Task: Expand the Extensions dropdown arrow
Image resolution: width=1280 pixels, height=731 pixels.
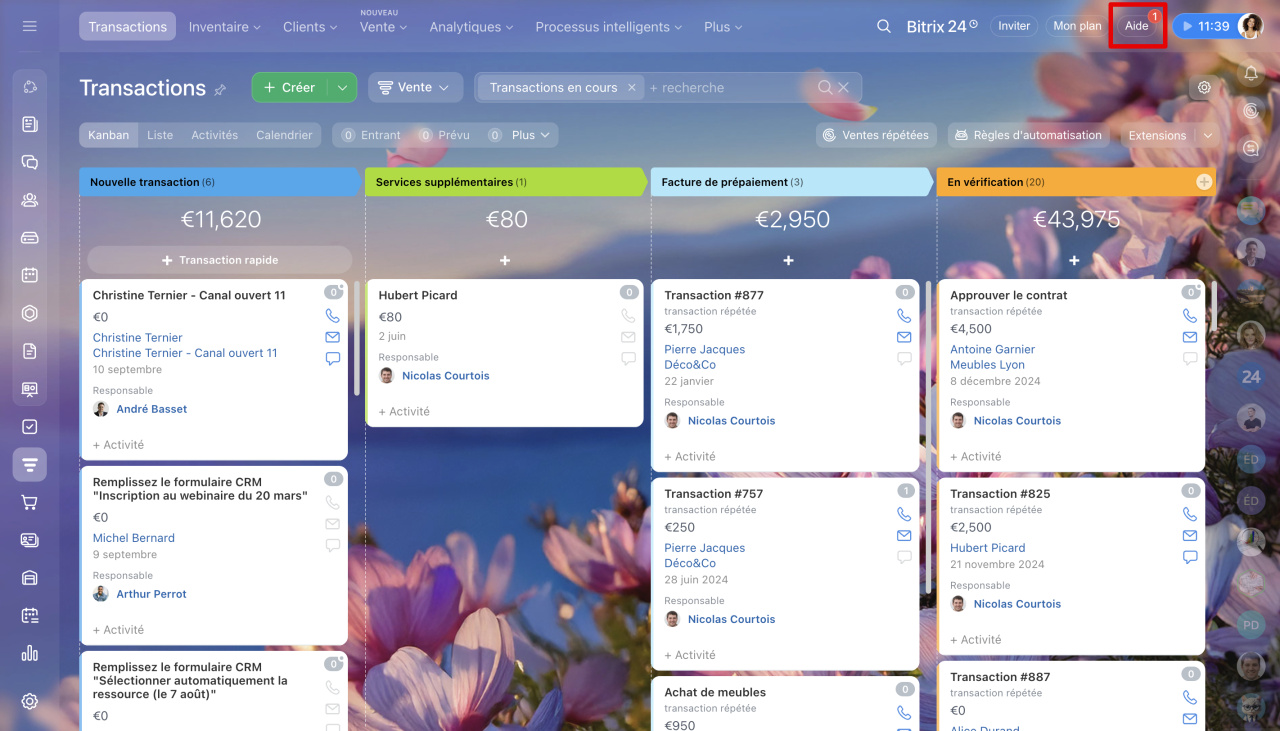Action: click(1207, 135)
